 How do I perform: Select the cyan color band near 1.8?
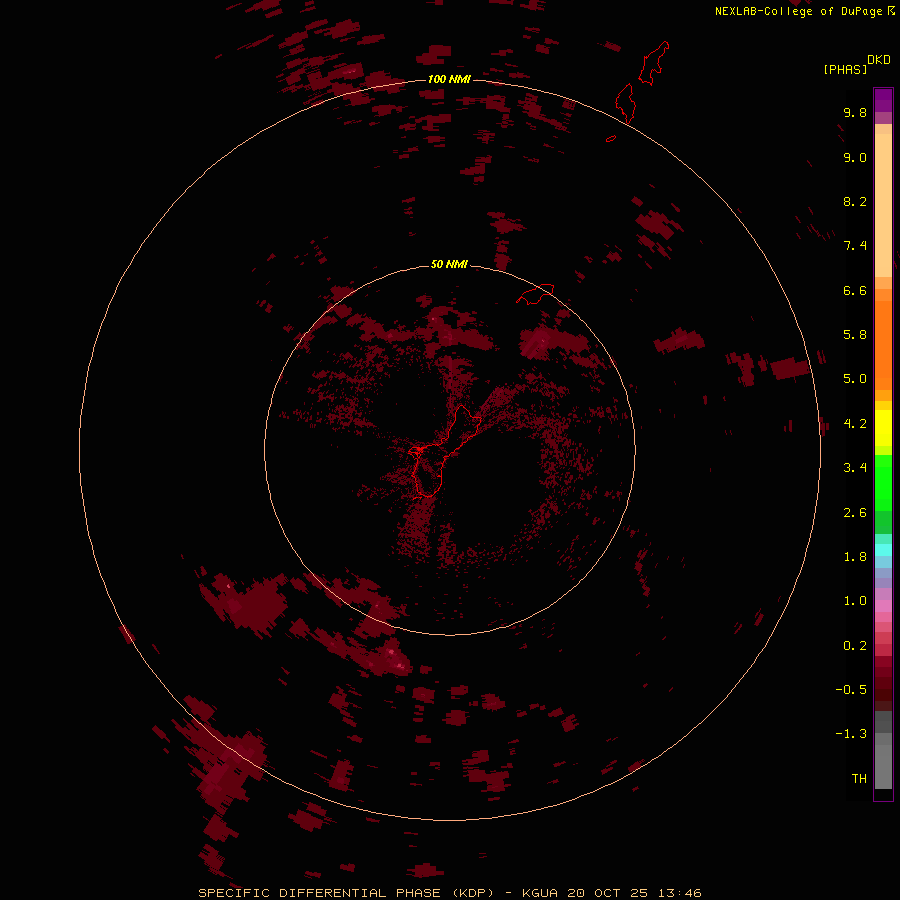tap(883, 549)
